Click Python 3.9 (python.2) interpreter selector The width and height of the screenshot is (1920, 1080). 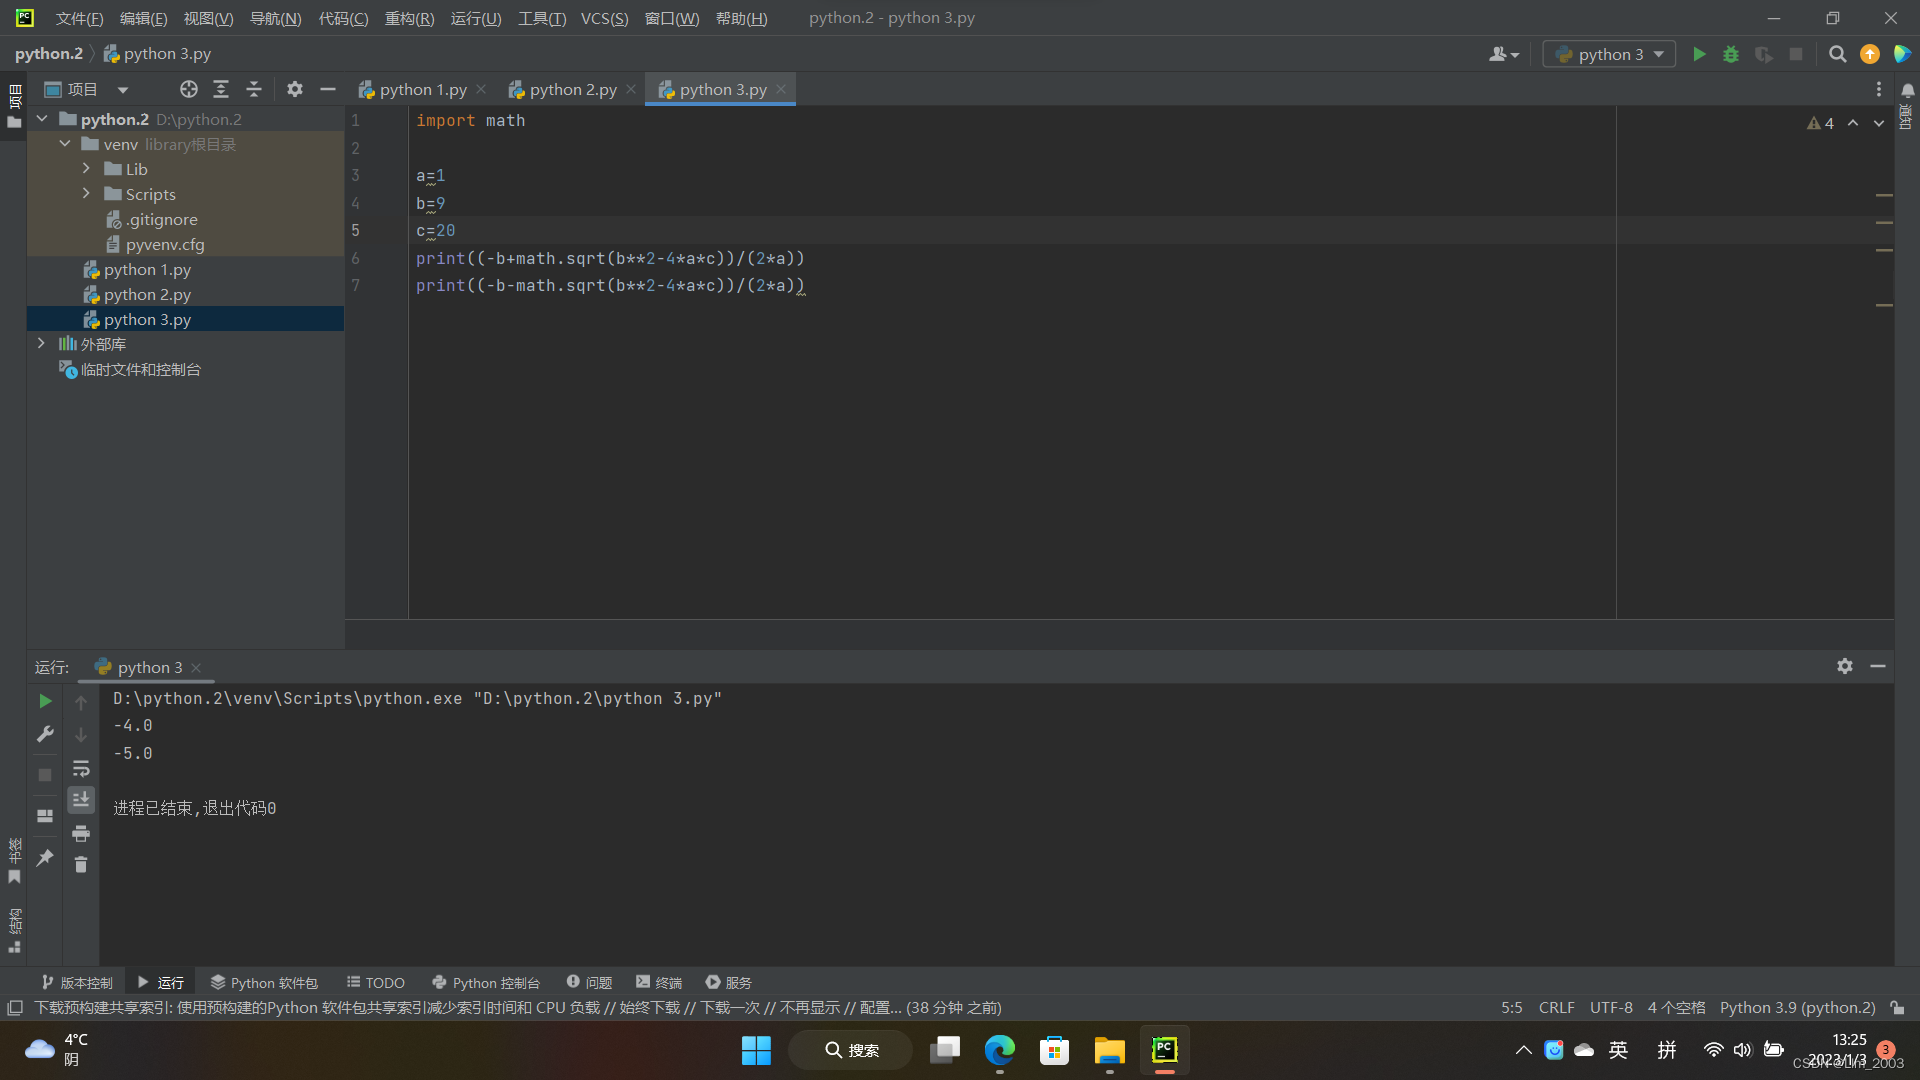coord(1797,1008)
